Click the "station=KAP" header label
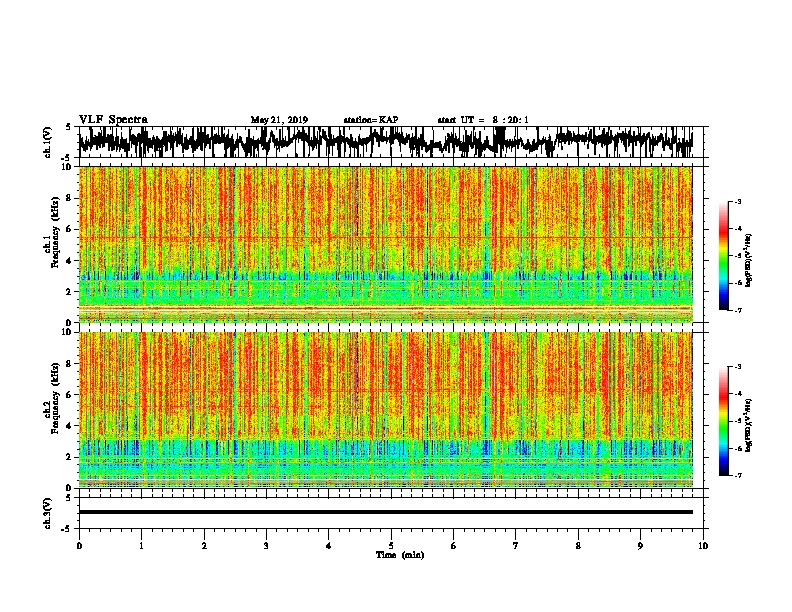The width and height of the screenshot is (792, 612). point(371,120)
